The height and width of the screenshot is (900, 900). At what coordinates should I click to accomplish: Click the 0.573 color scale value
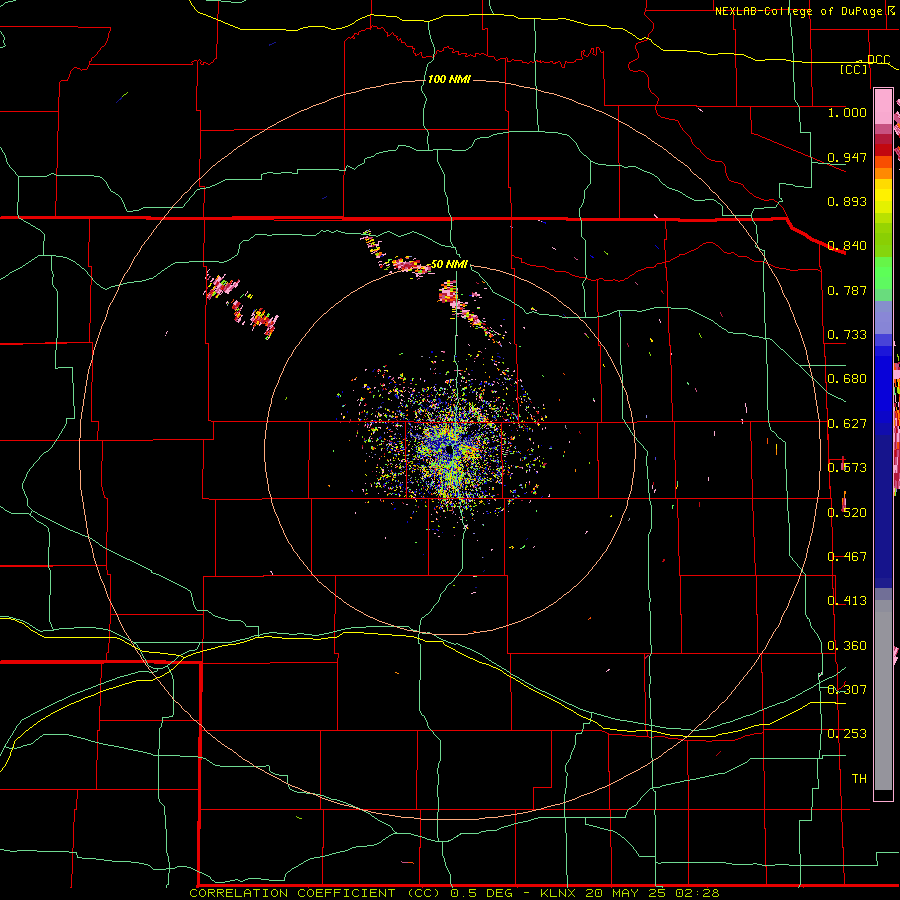pos(847,468)
